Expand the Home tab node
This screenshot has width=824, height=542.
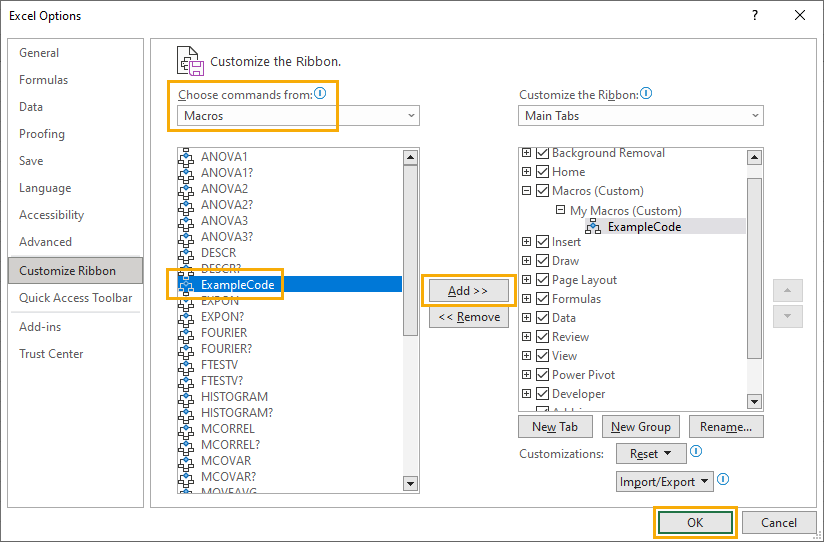coord(527,172)
